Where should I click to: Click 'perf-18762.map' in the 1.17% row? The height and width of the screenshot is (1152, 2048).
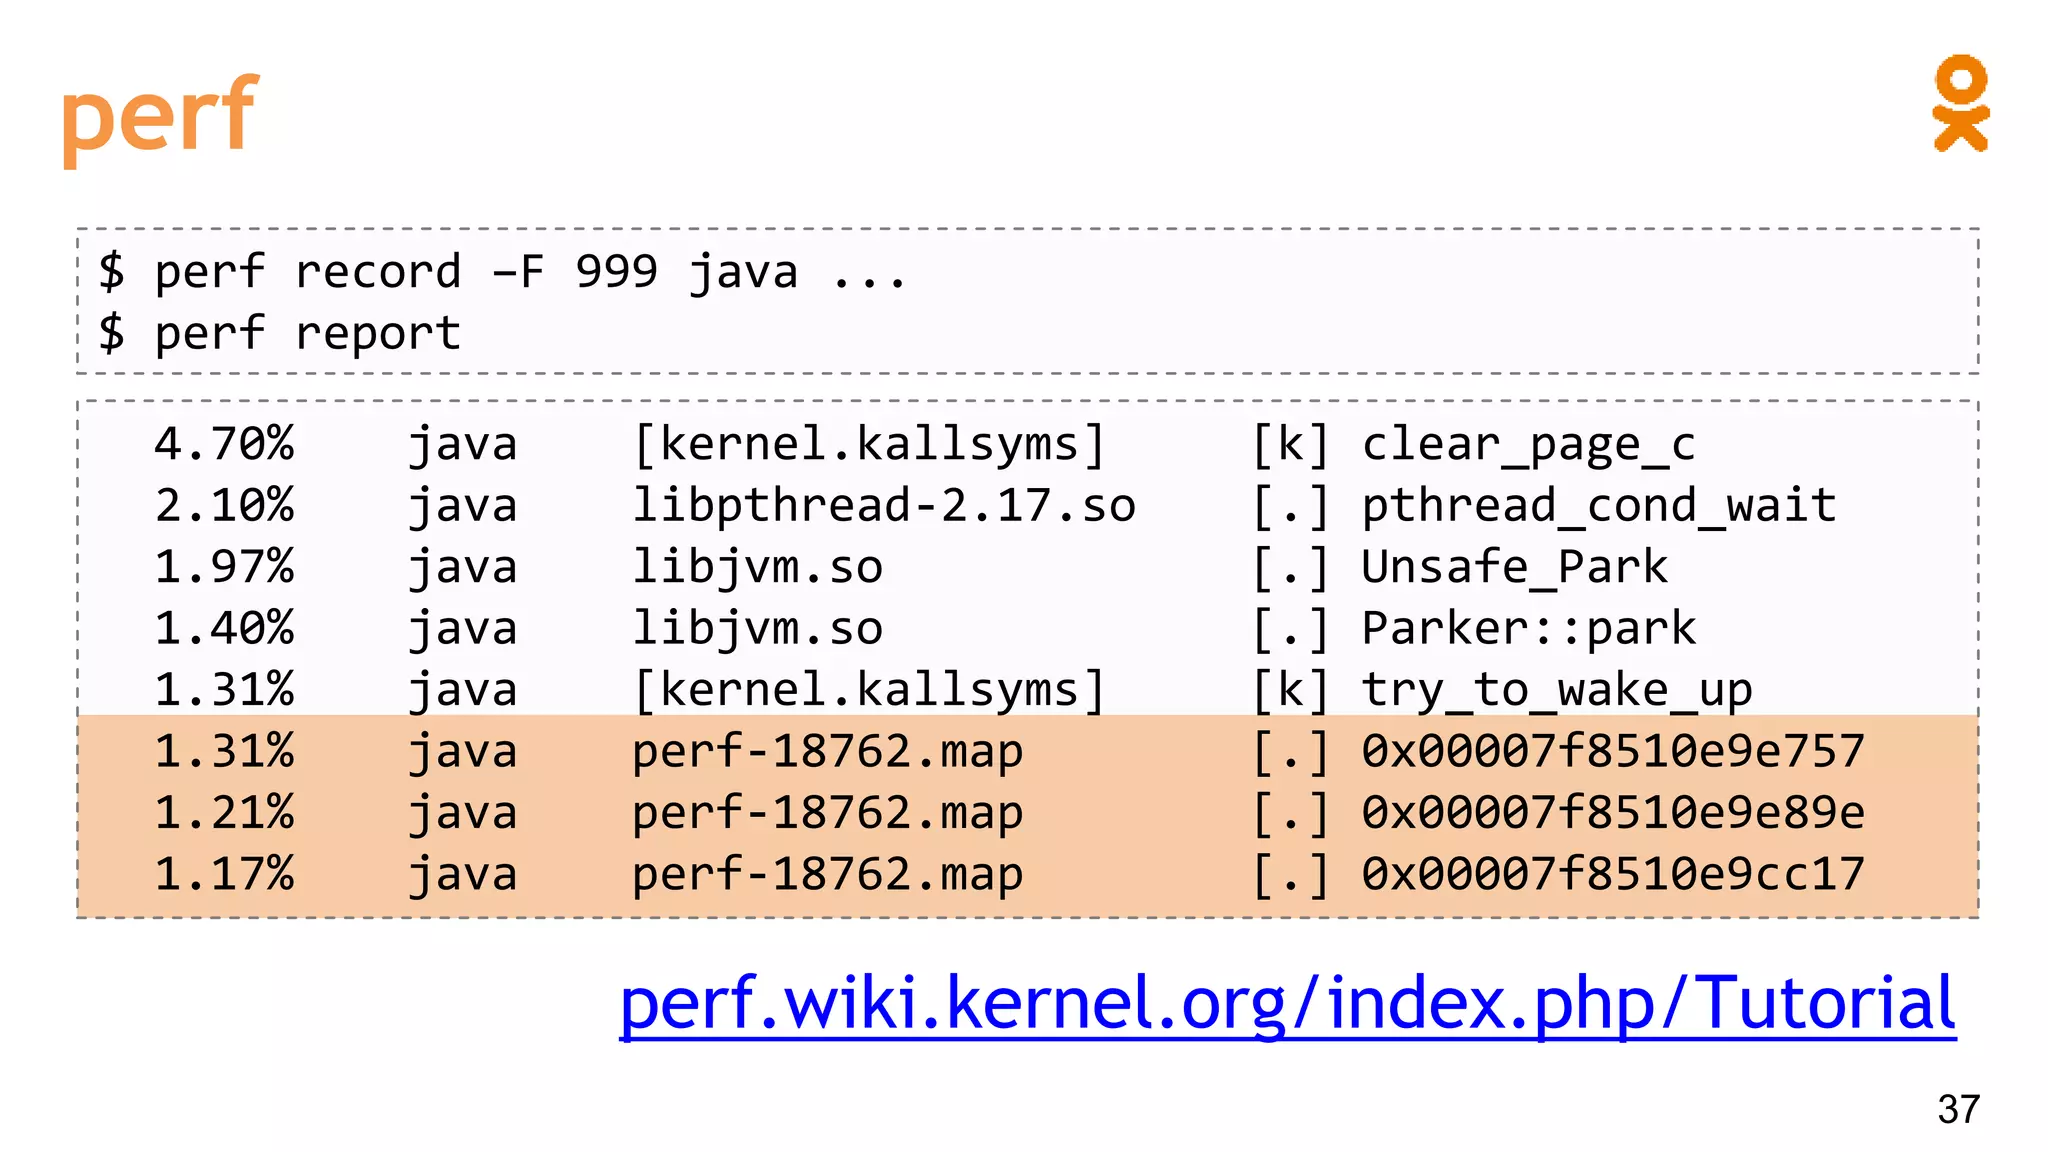pos(828,875)
